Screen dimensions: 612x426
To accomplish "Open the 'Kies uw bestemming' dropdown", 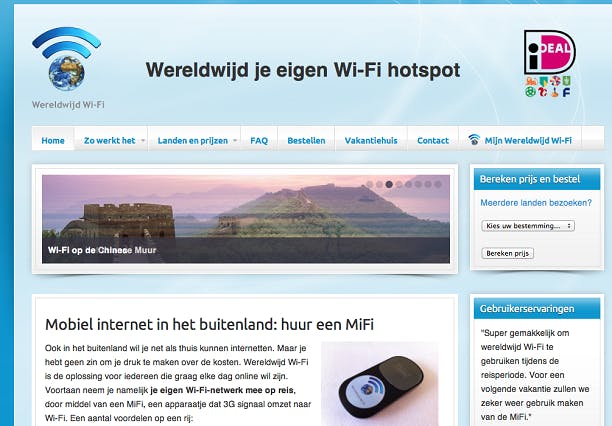I will [x=528, y=226].
